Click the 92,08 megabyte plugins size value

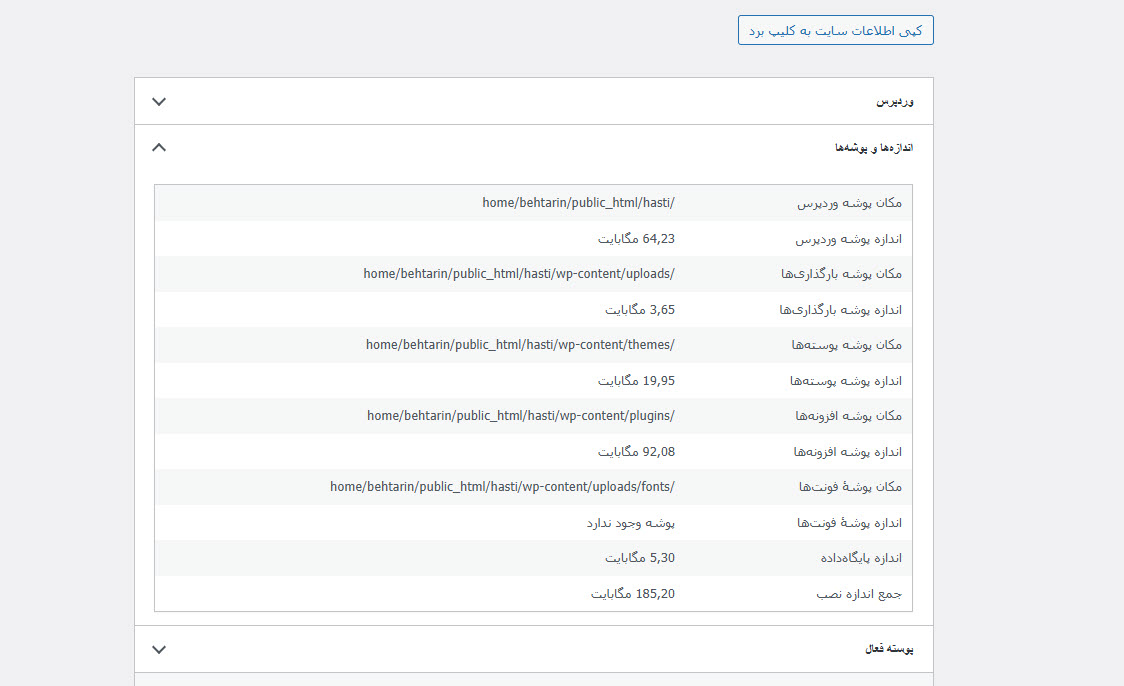click(x=636, y=452)
